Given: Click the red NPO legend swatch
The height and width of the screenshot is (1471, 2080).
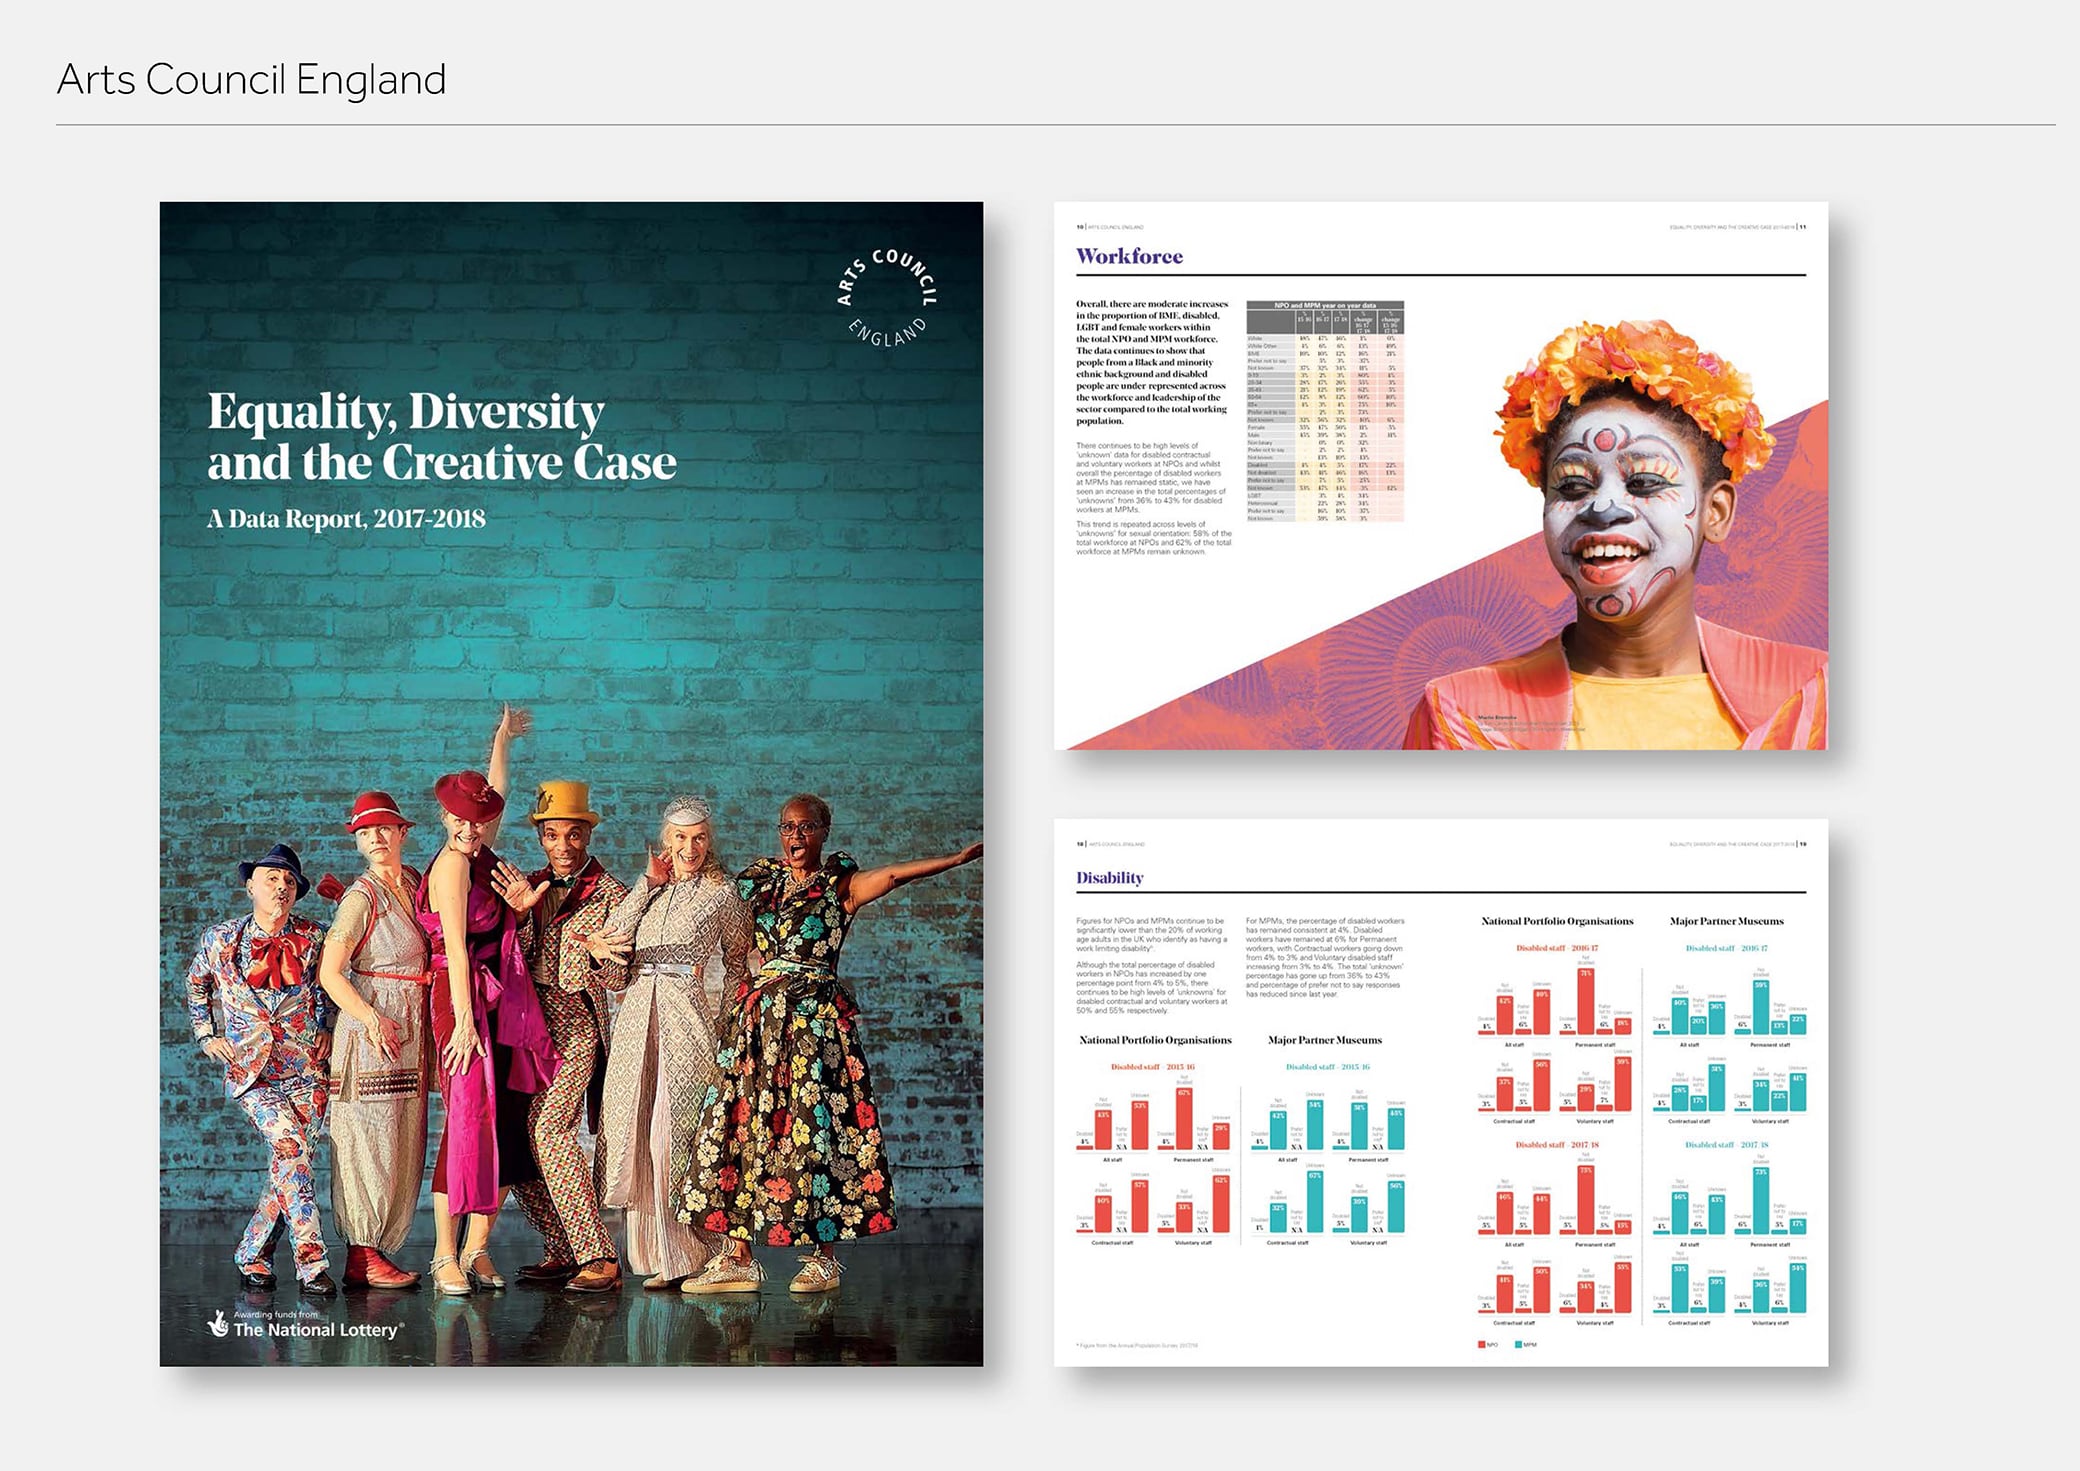Looking at the screenshot, I should pos(1481,1345).
